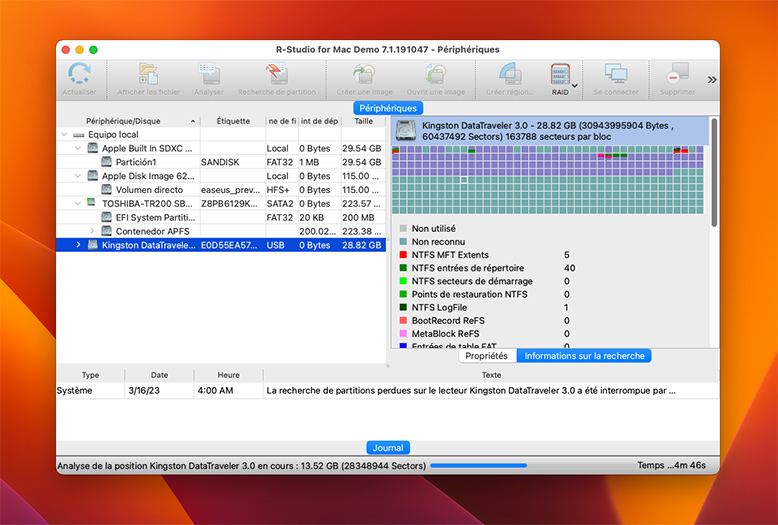Click the 200 MB size cell
Image resolution: width=778 pixels, height=525 pixels.
click(x=363, y=217)
